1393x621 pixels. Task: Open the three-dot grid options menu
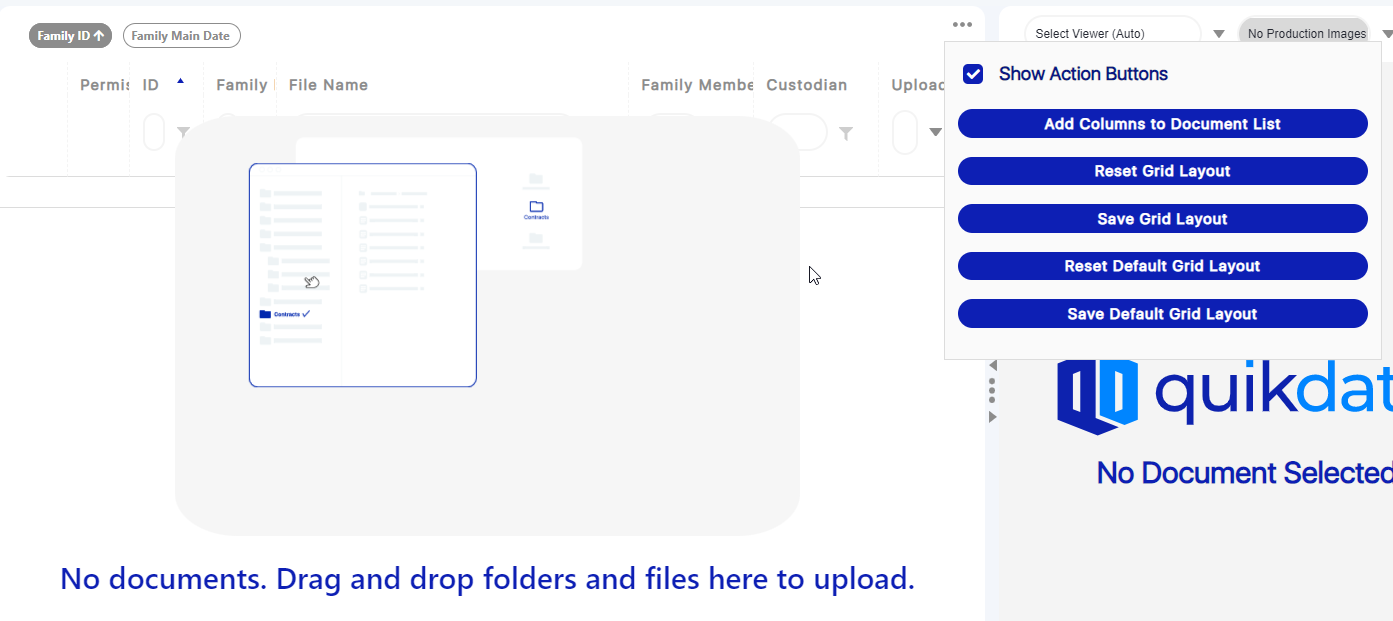point(961,24)
